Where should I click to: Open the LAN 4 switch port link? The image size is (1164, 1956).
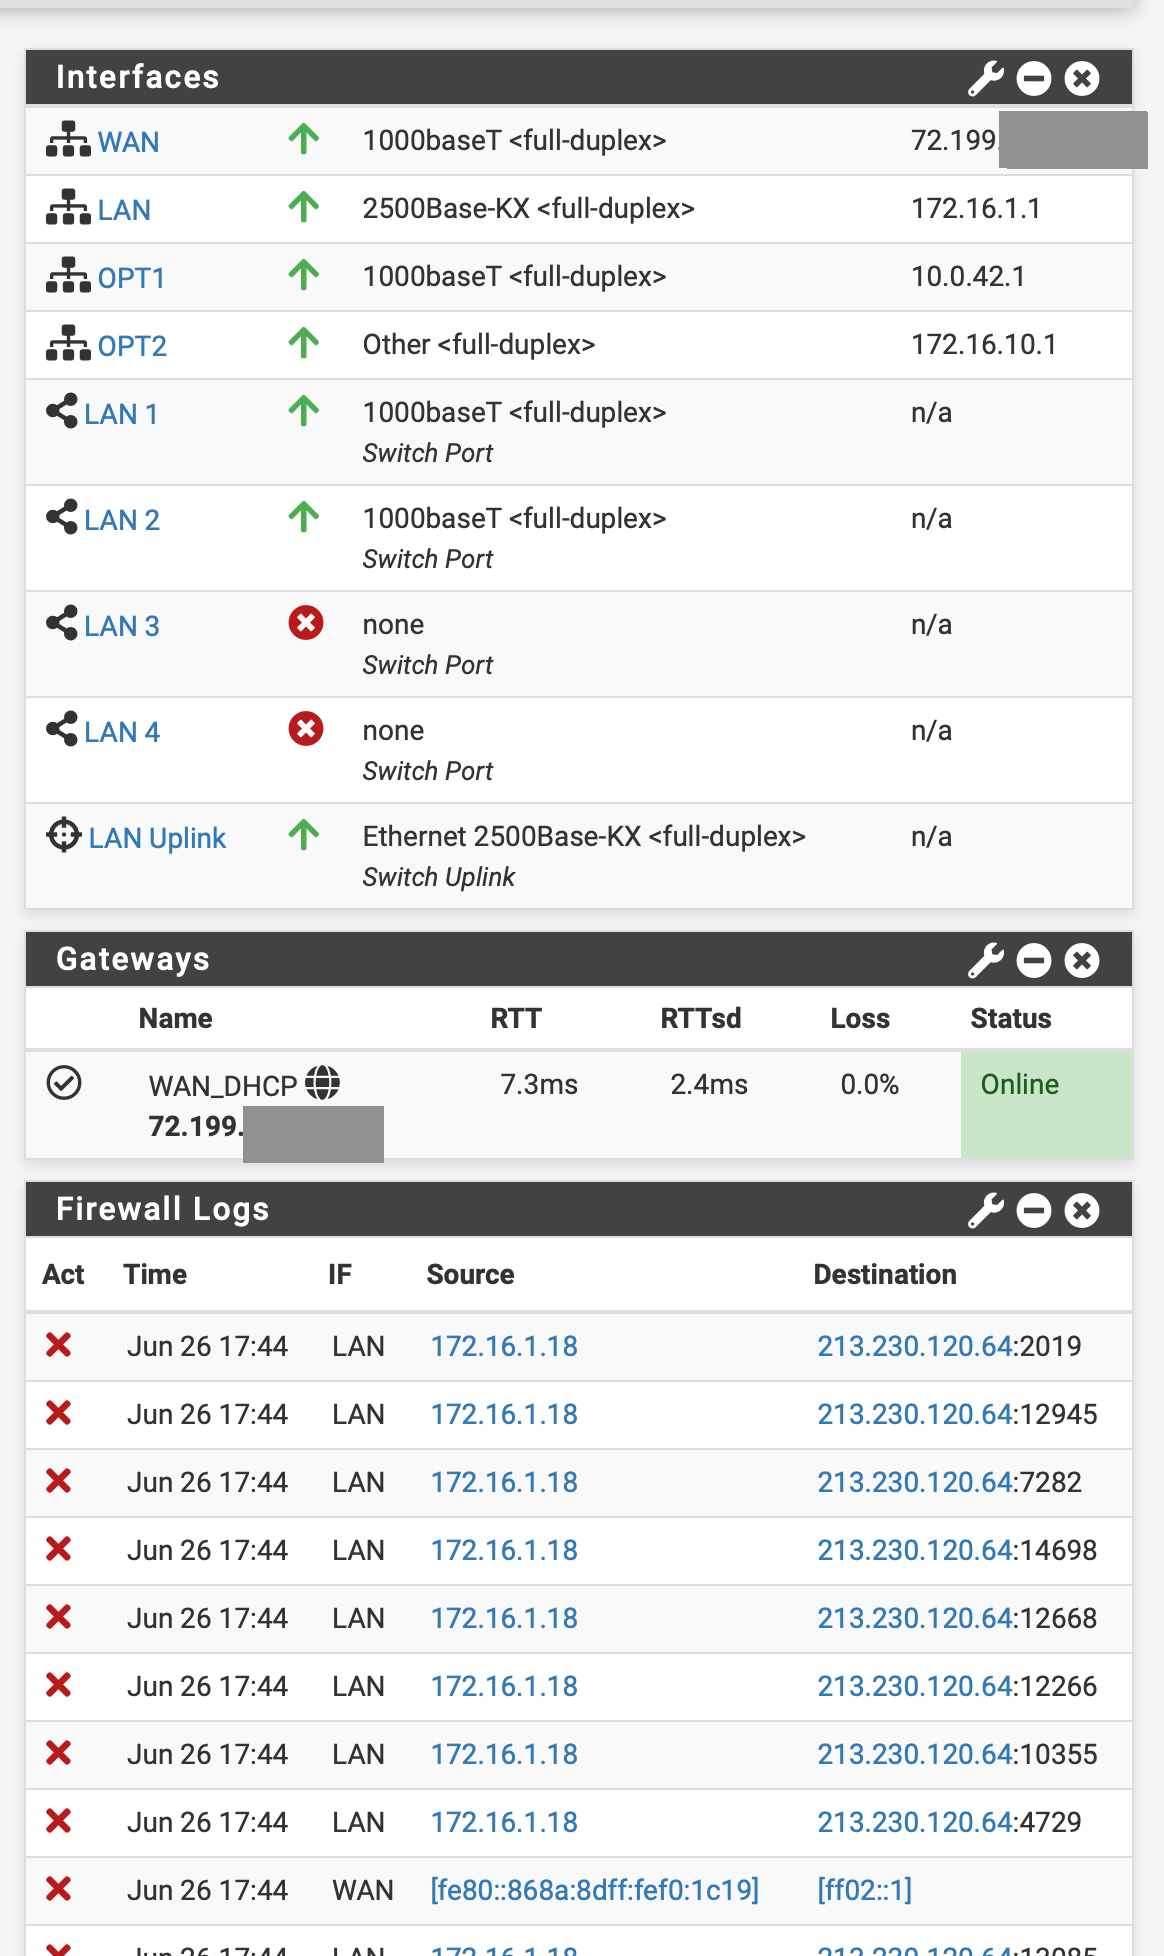click(122, 732)
